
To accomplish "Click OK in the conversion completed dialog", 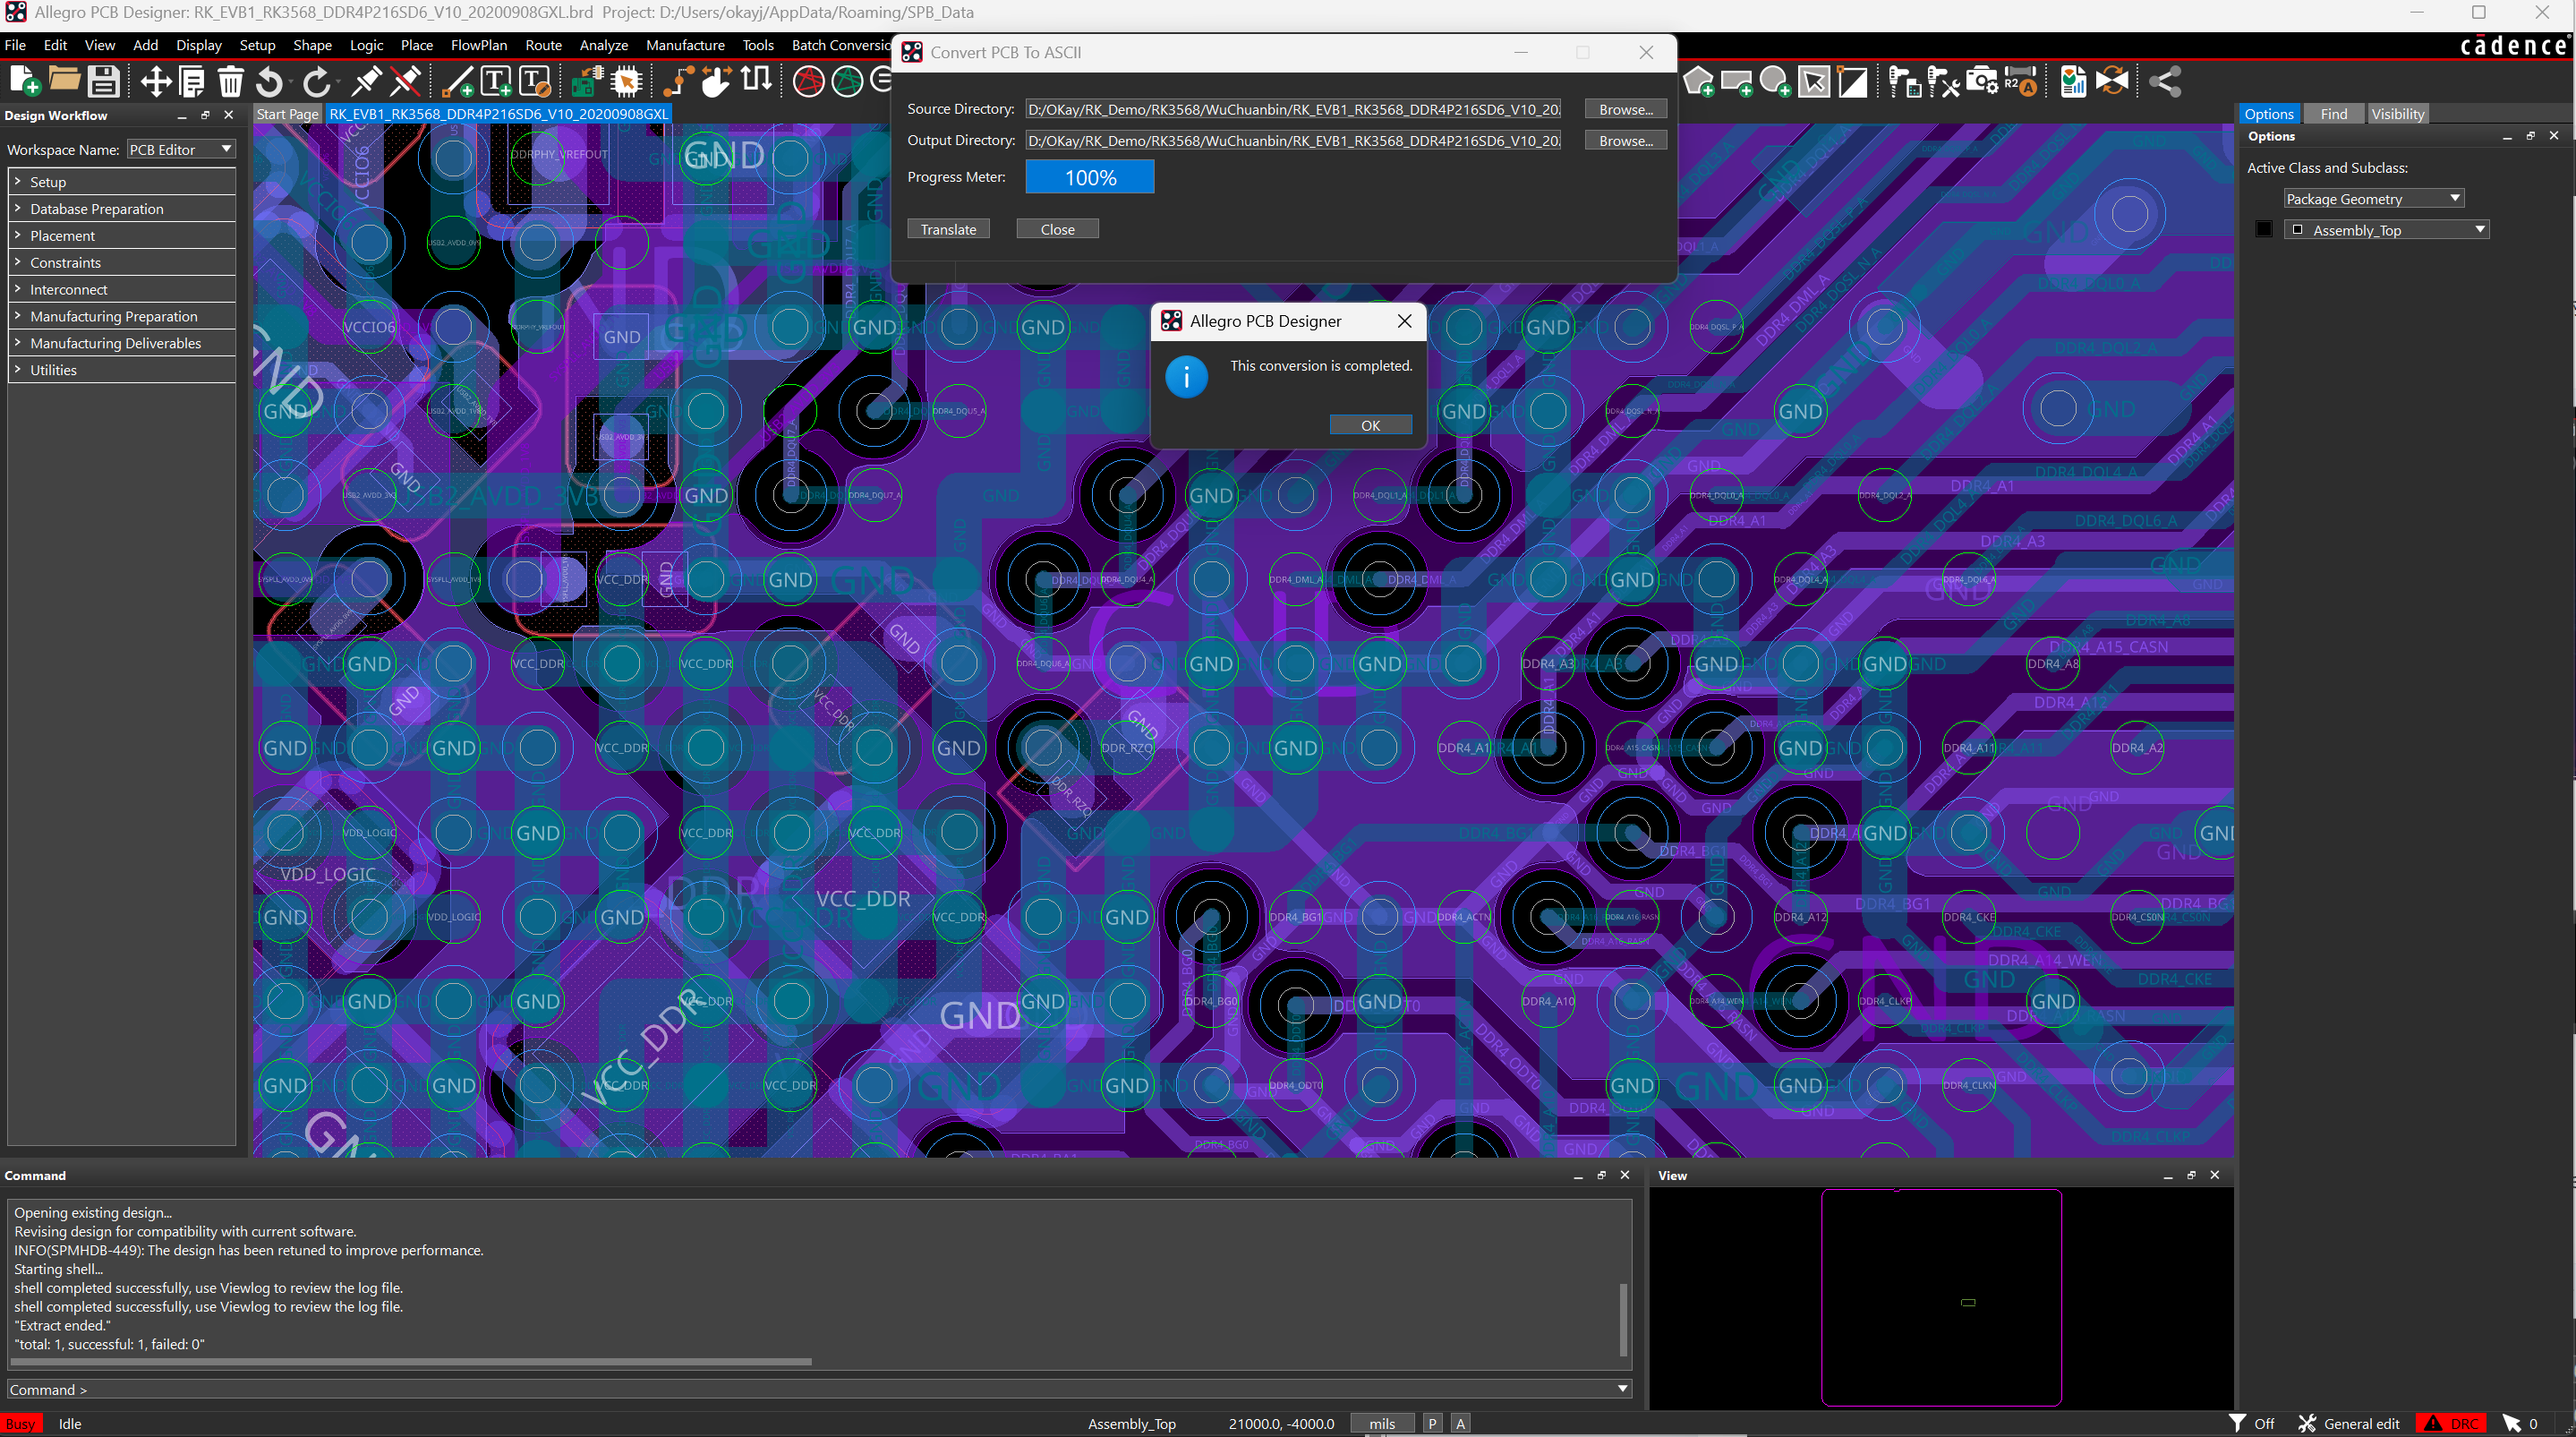I will pyautogui.click(x=1370, y=425).
